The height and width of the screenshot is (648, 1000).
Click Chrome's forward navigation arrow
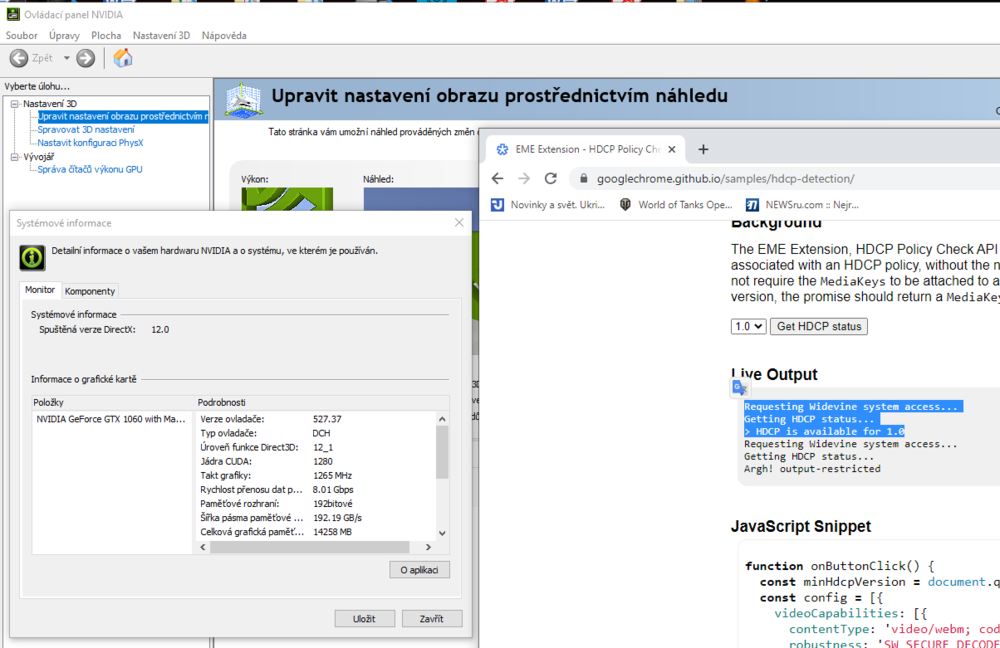click(x=524, y=178)
